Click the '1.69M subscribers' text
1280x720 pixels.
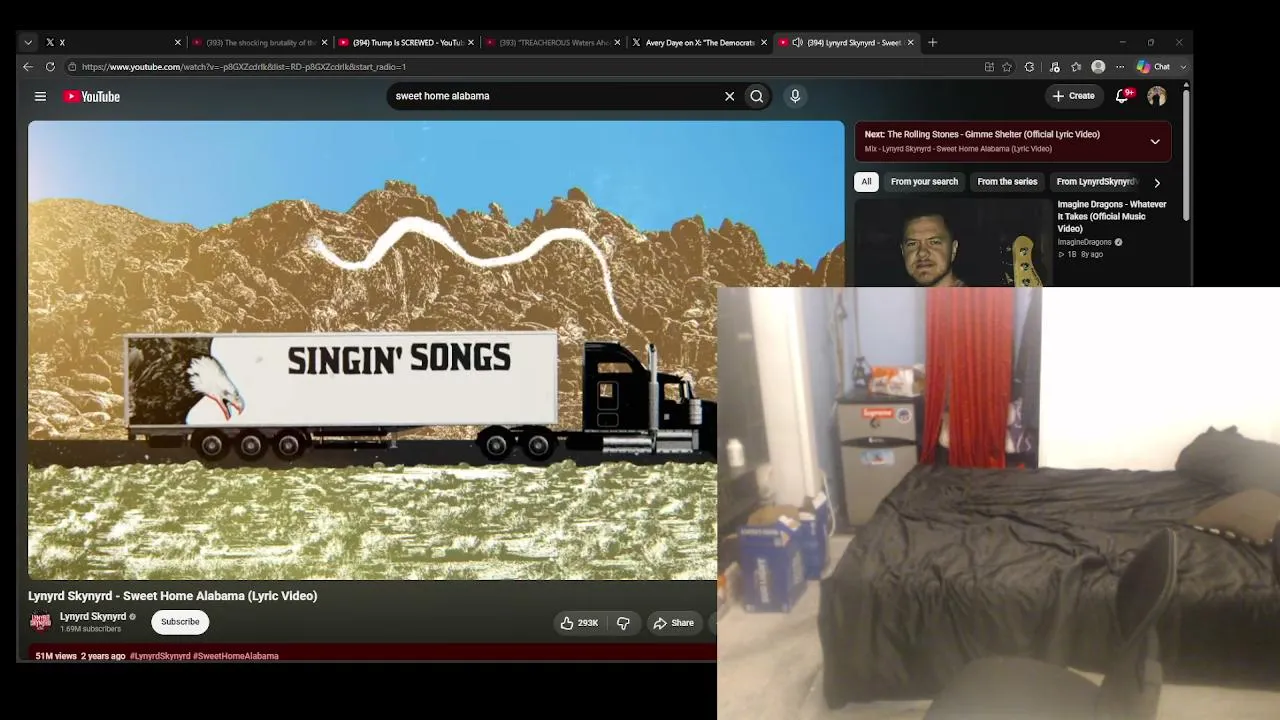tap(90, 629)
